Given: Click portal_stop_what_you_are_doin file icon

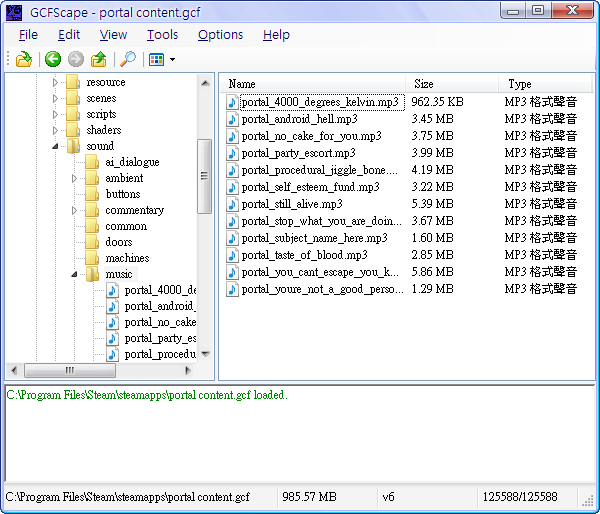Looking at the screenshot, I should (x=232, y=221).
